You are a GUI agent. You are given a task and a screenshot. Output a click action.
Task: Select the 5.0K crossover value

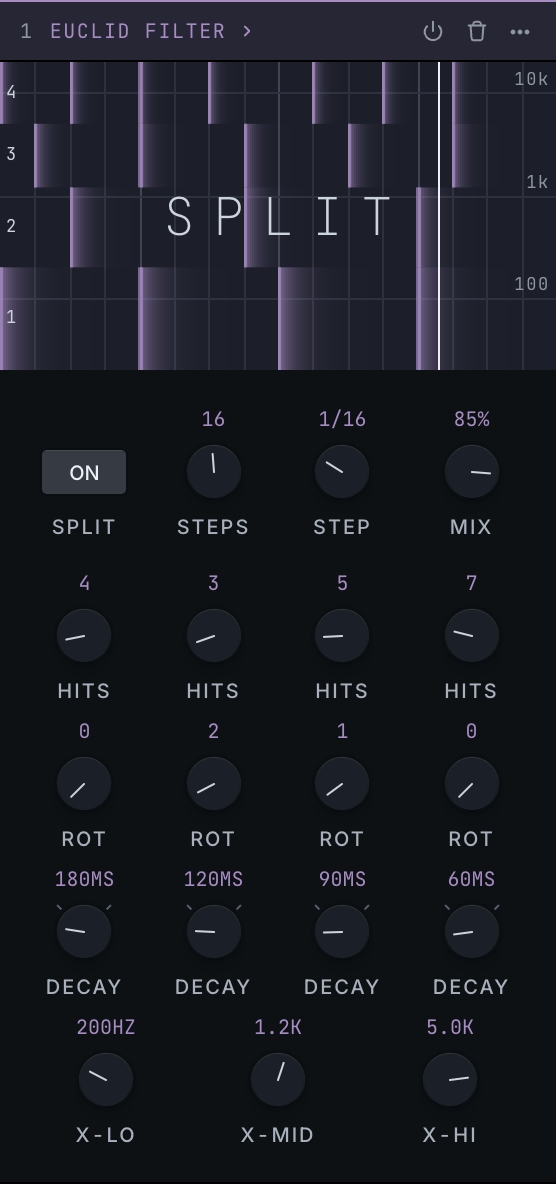(449, 1028)
